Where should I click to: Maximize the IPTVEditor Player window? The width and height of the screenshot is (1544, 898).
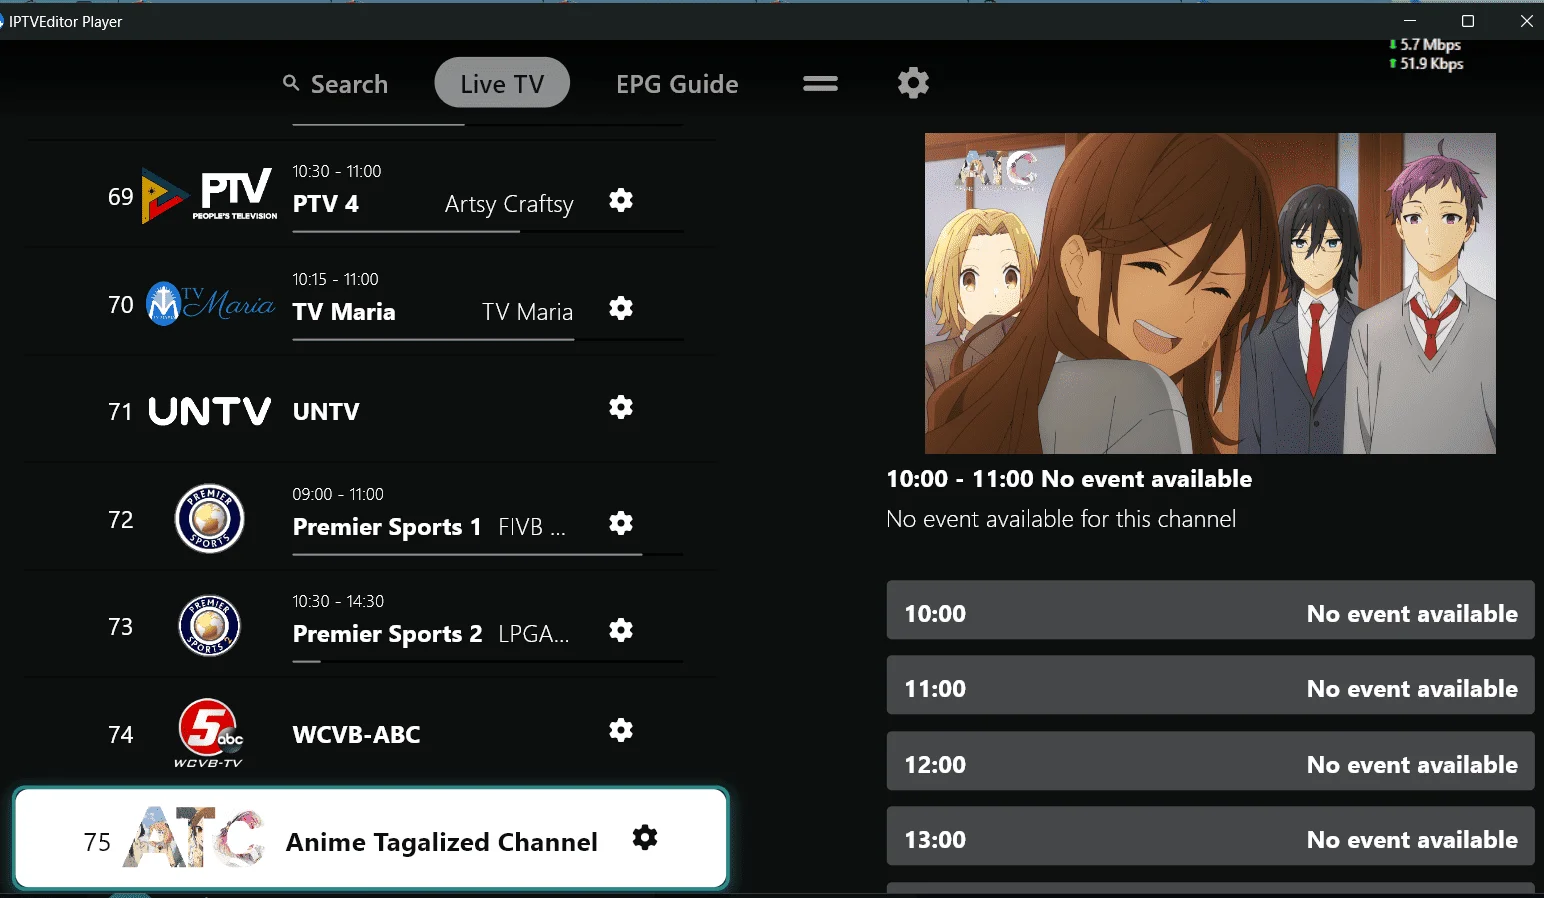click(1468, 21)
